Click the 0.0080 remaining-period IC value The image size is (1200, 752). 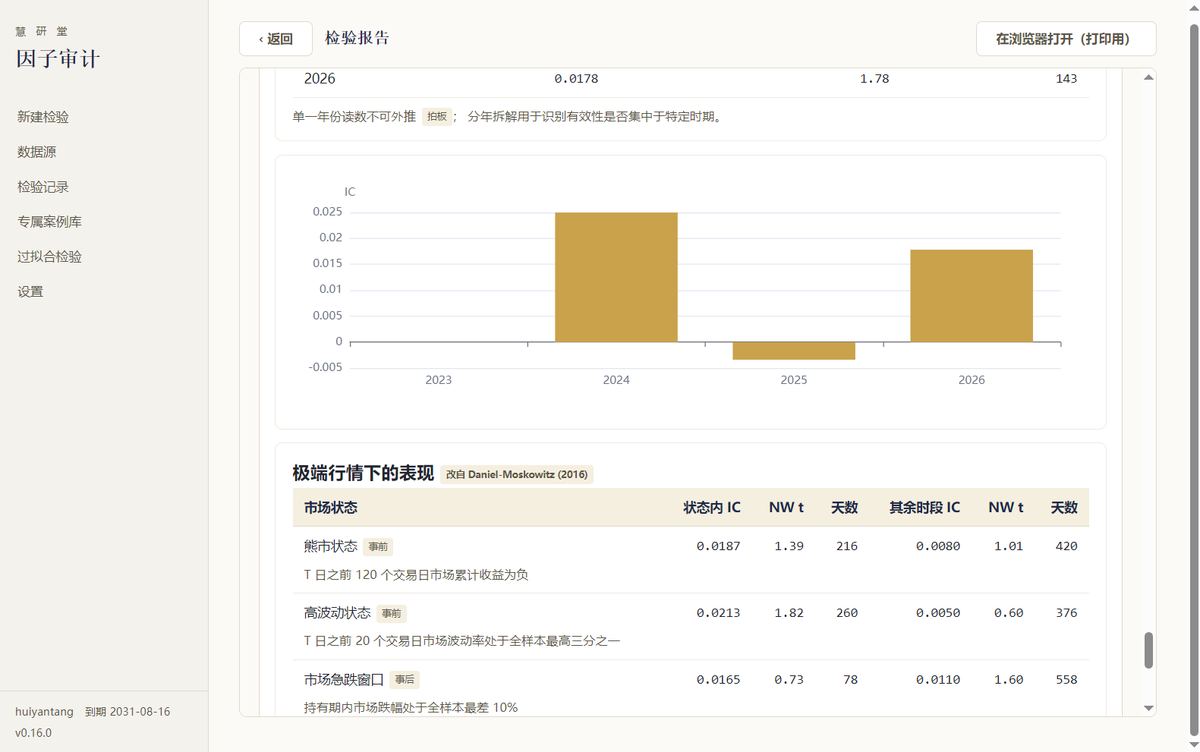pos(937,546)
